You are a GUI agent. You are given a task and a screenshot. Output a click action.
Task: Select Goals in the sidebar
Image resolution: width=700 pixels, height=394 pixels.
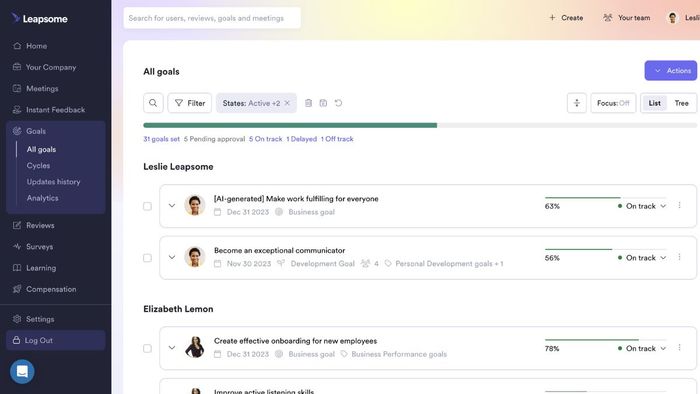coord(29,131)
